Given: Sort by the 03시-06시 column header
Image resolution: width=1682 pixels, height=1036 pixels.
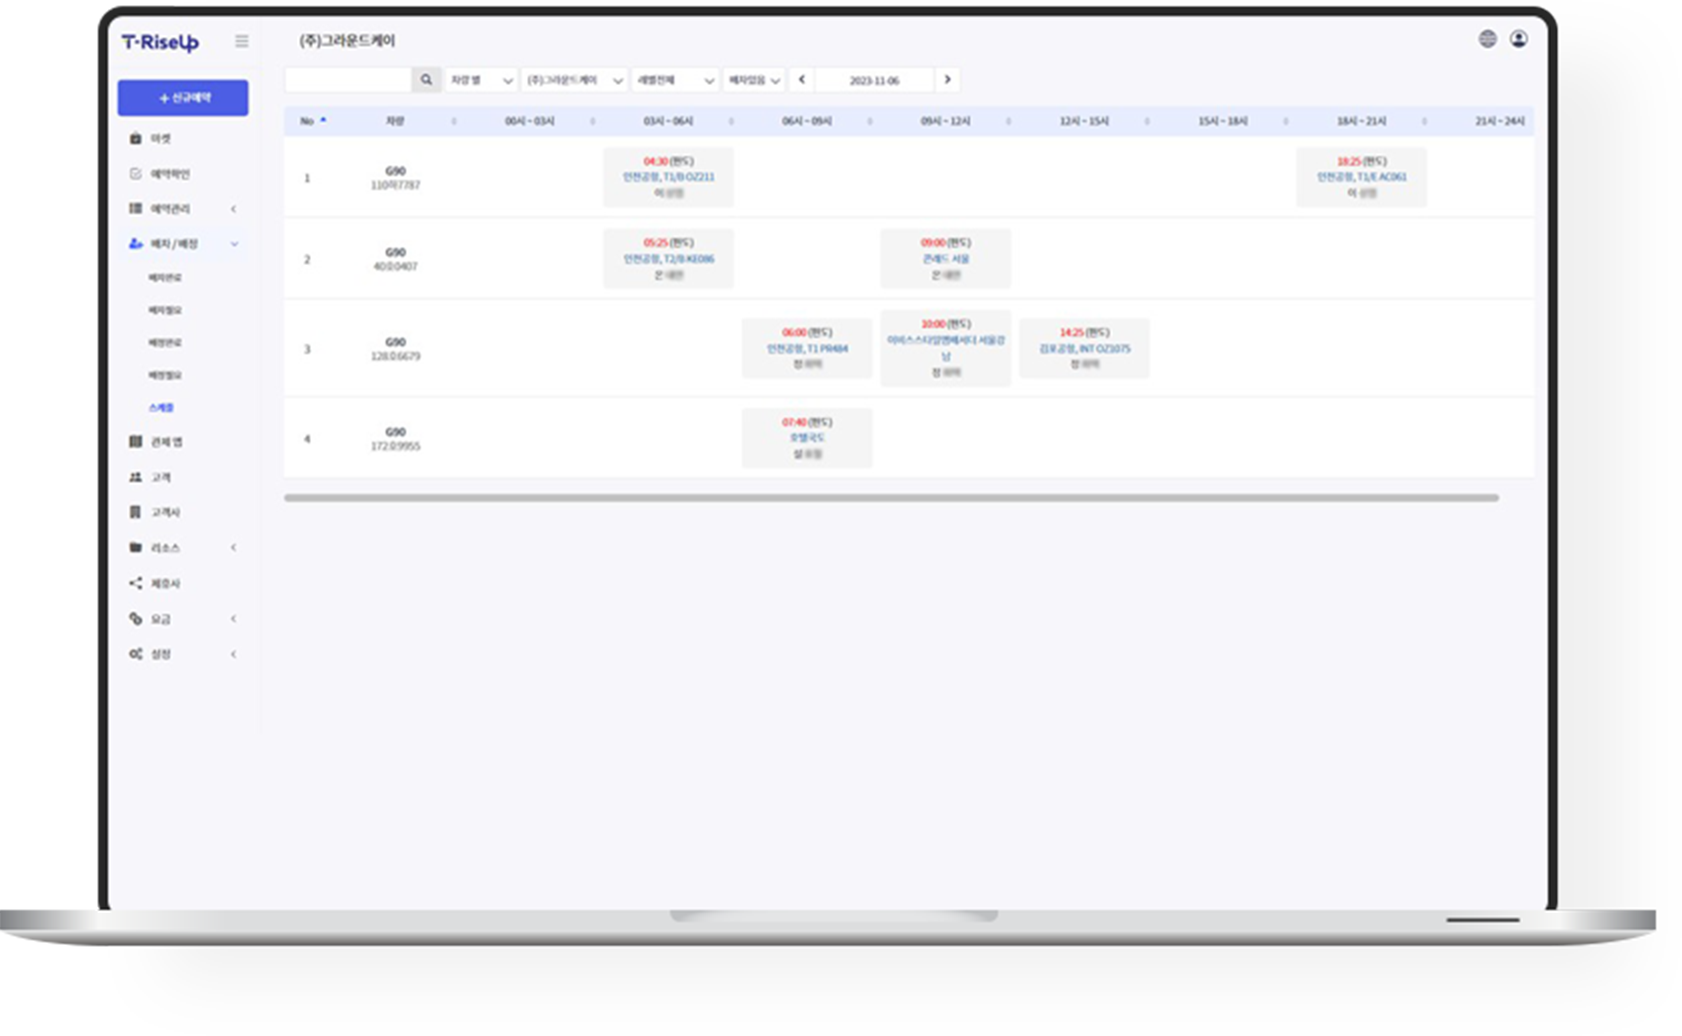Looking at the screenshot, I should [668, 121].
